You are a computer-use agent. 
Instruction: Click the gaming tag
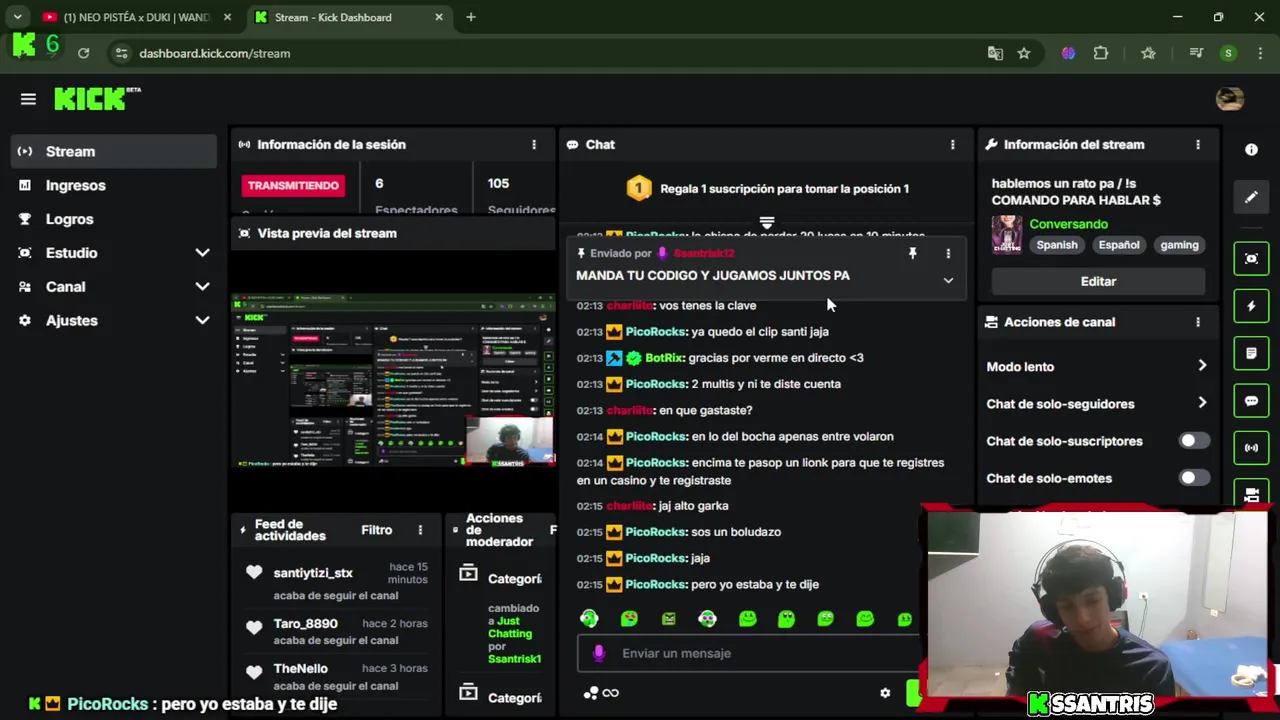tap(1179, 245)
